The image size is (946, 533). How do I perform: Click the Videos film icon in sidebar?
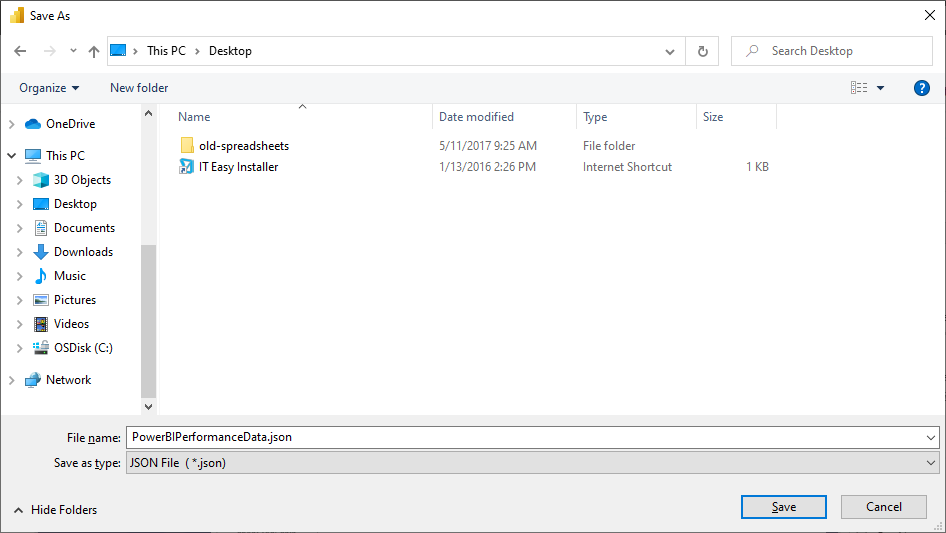coord(40,324)
